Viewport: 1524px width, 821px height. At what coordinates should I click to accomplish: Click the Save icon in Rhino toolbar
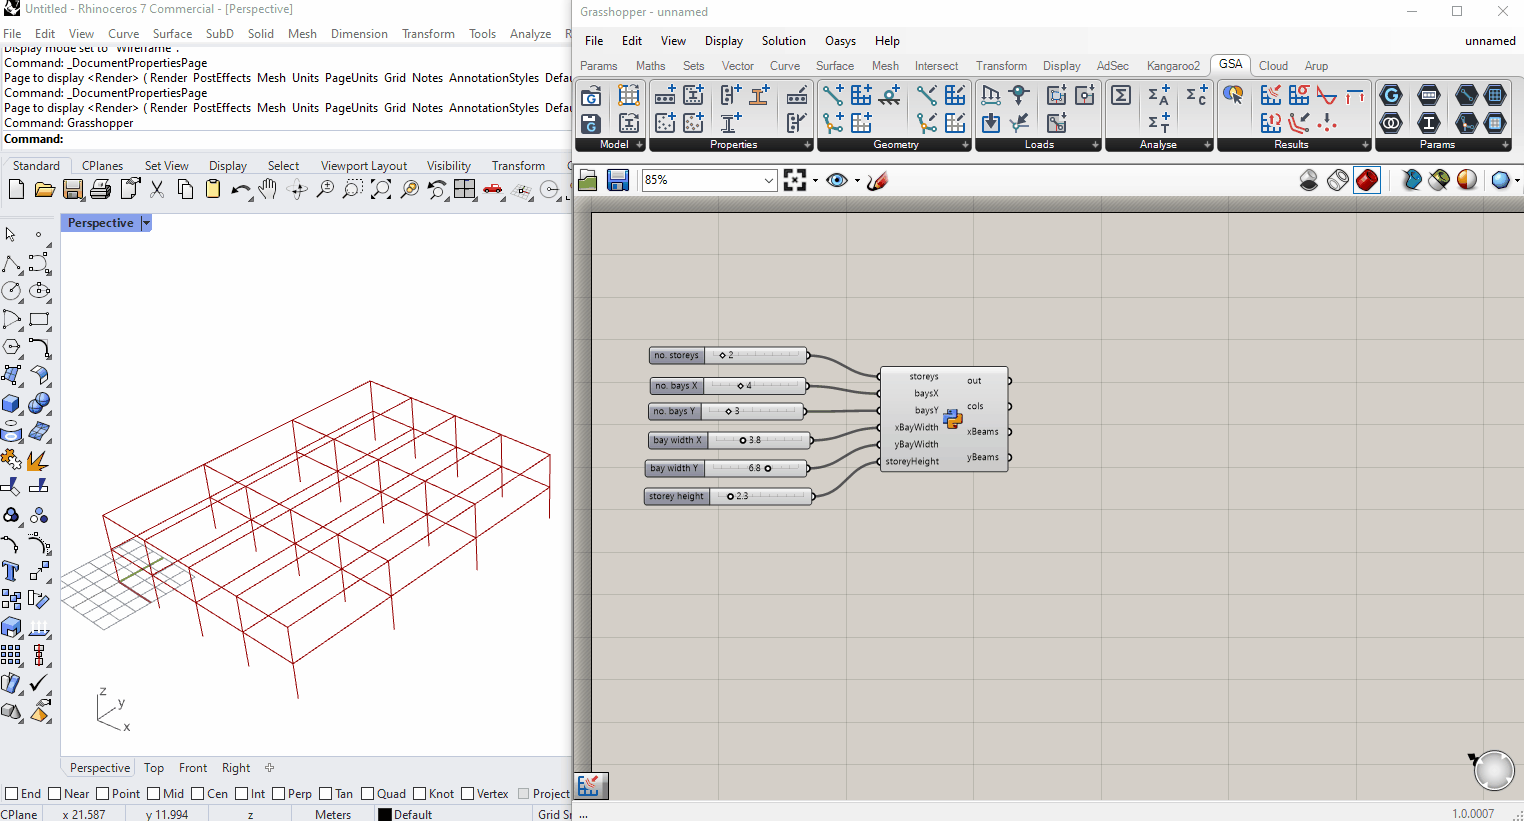point(72,189)
